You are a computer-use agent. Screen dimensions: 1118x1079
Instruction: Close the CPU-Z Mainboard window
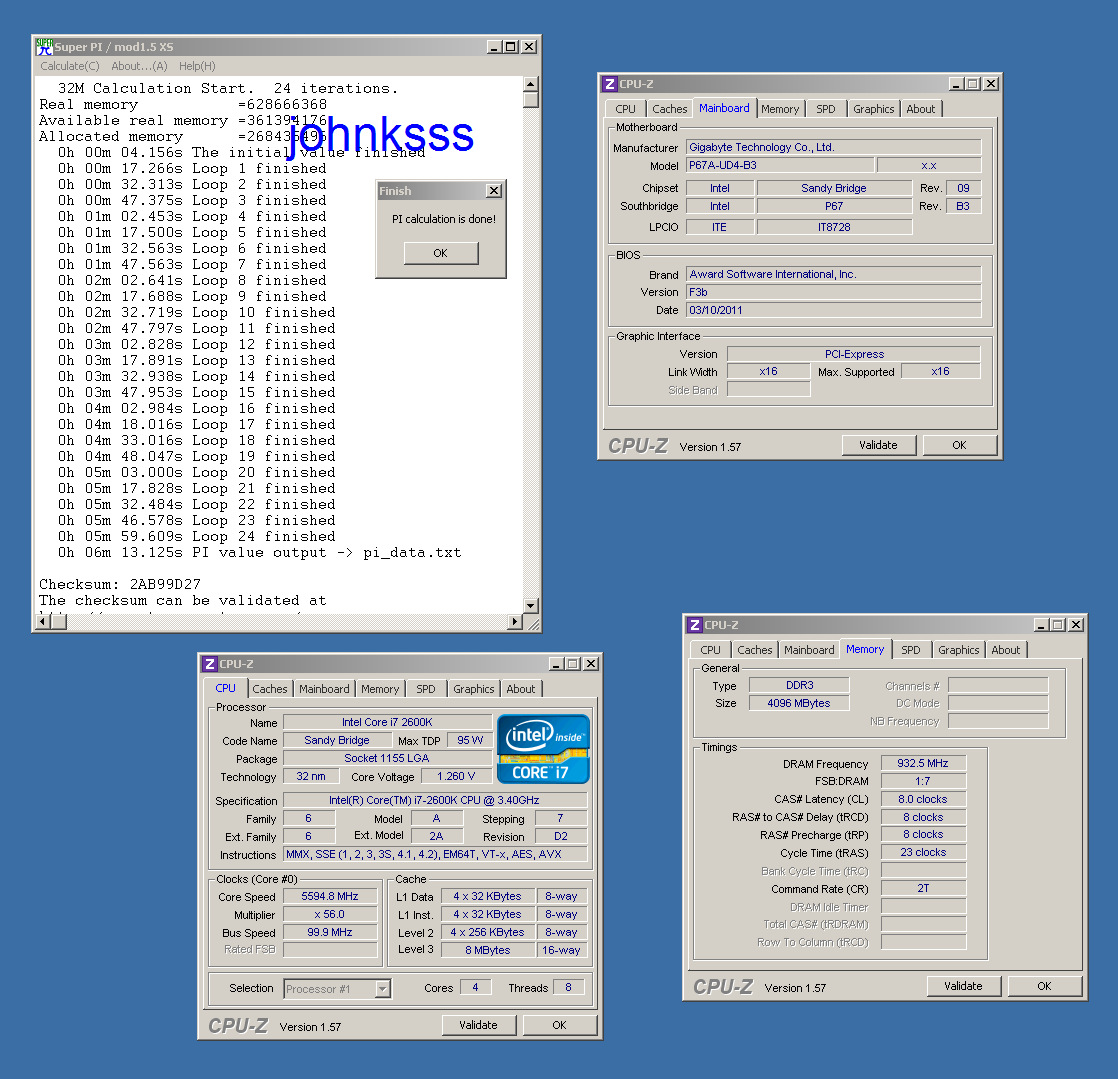pos(990,84)
